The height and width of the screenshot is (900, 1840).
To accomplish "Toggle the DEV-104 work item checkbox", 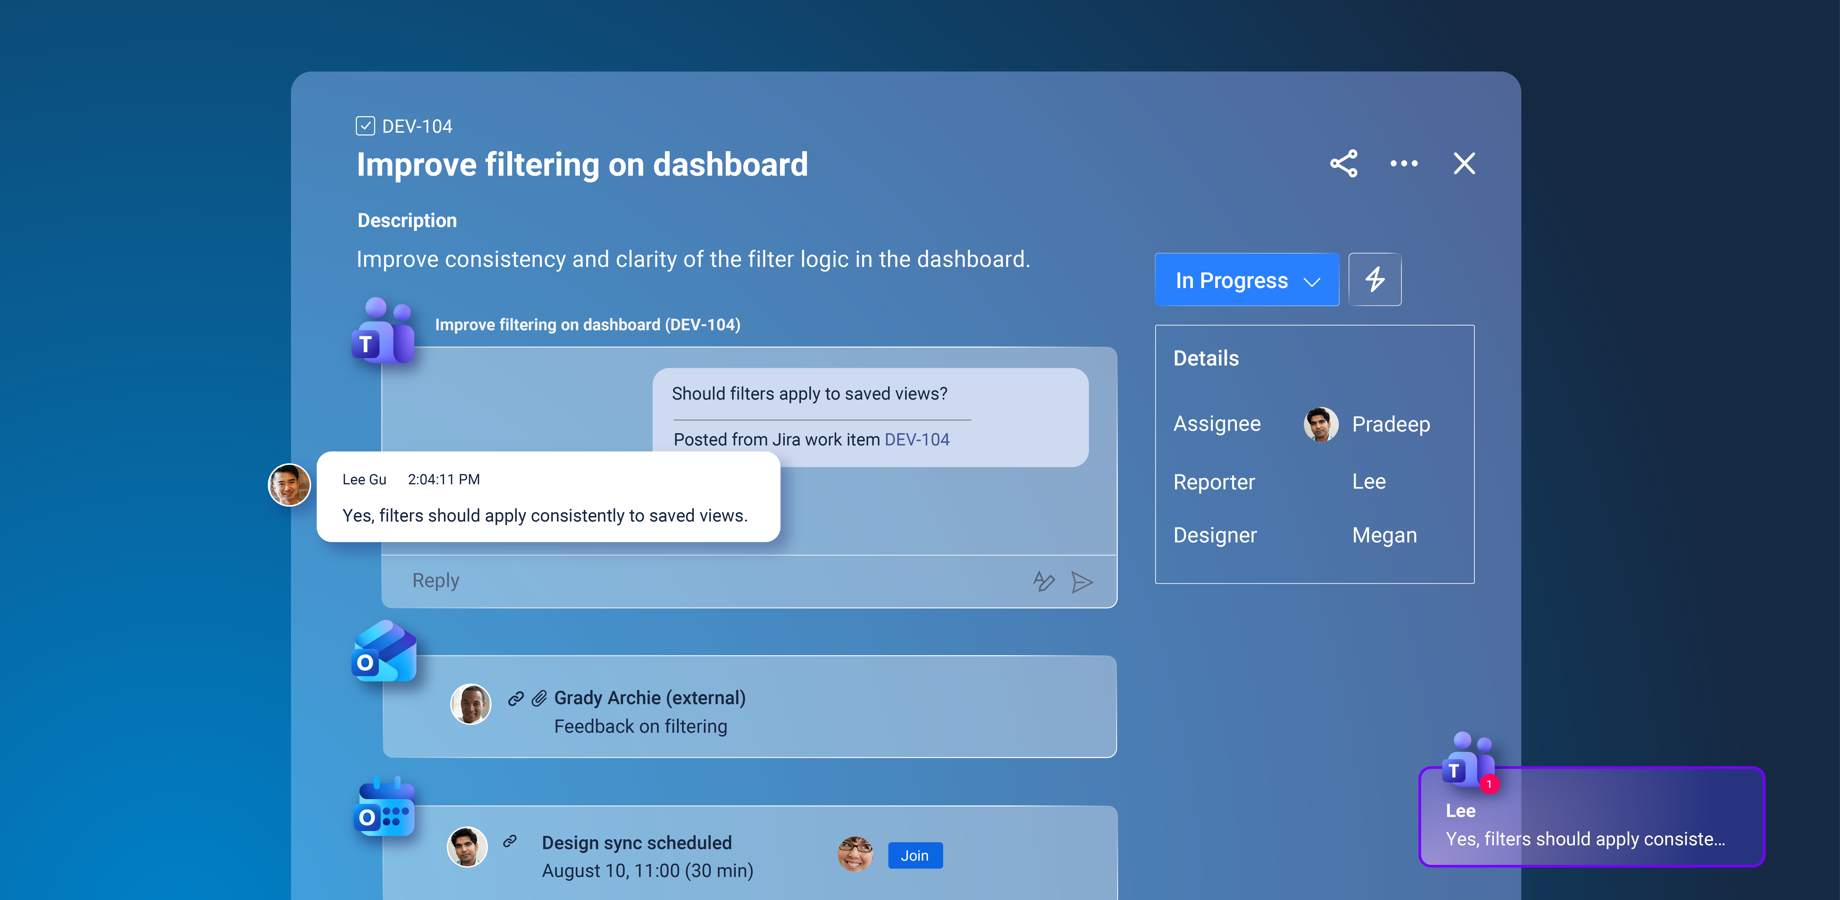I will (365, 125).
